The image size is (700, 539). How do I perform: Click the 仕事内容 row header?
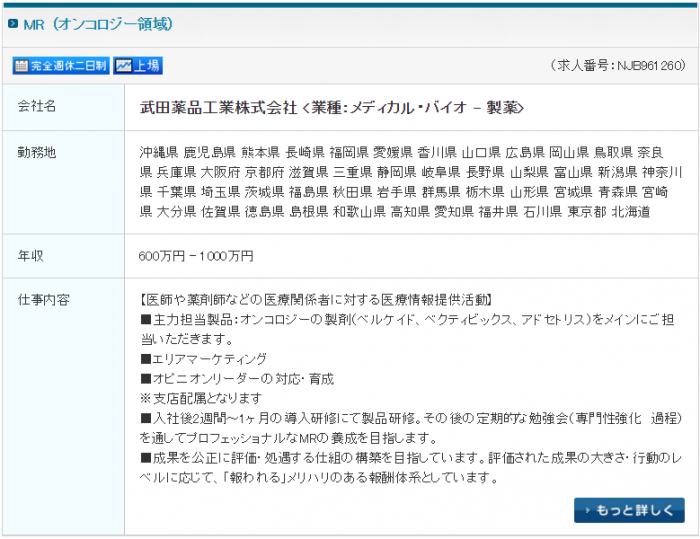pos(43,299)
